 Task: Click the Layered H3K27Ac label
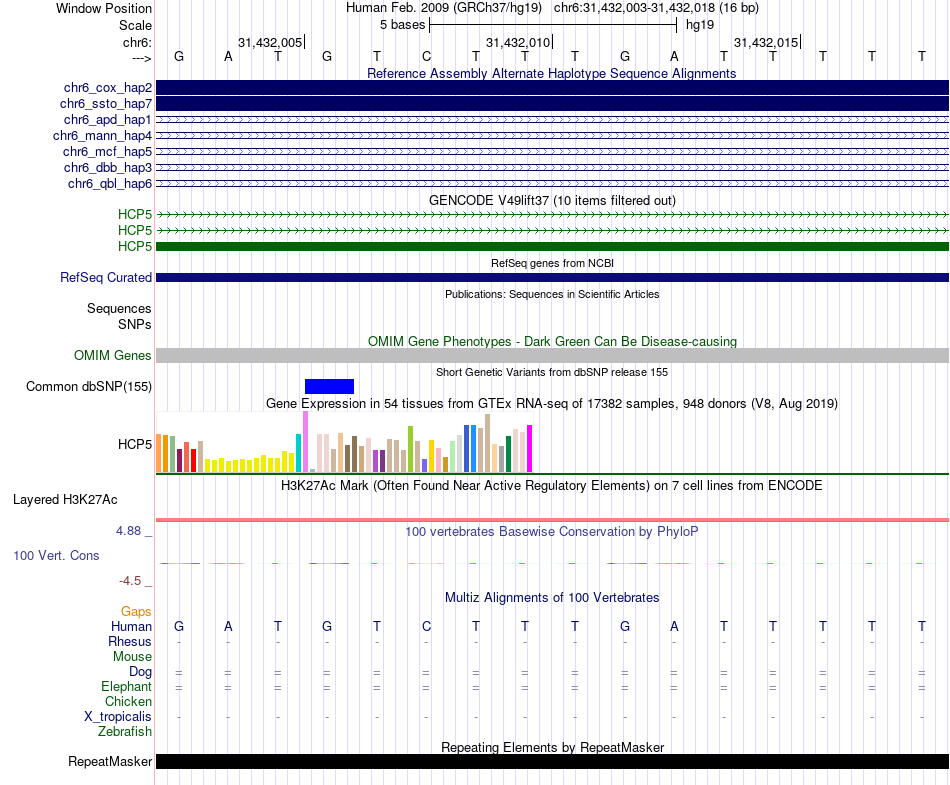(x=65, y=500)
